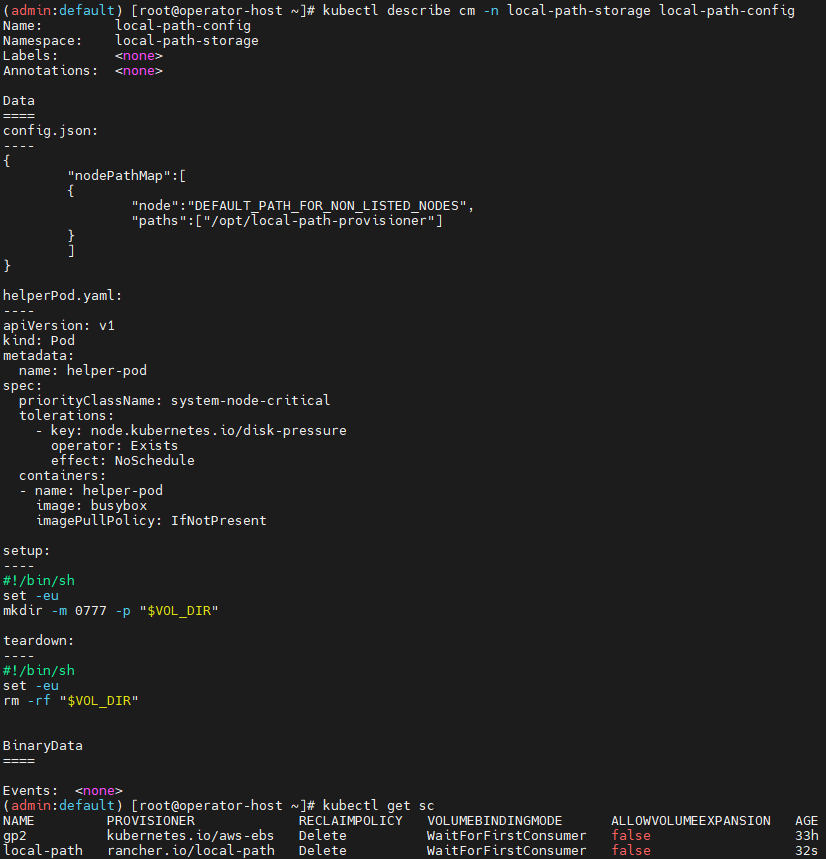Click the #!/bin/sh line under teardown
Viewport: 826px width, 859px height.
[x=38, y=671]
